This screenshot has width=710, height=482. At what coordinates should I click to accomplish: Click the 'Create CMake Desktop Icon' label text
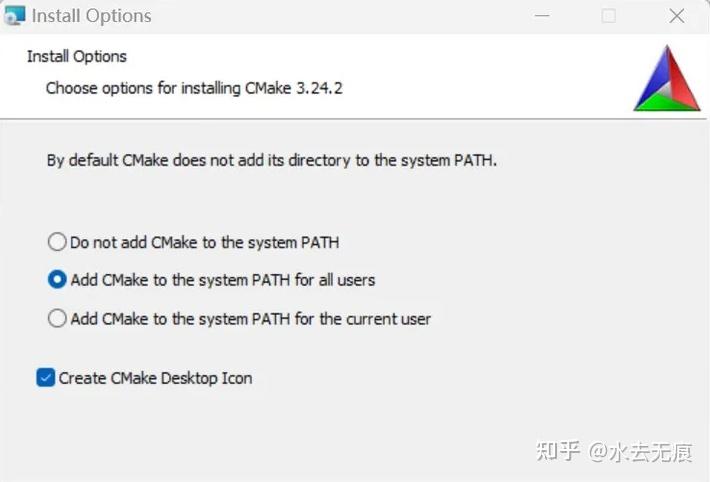(155, 378)
